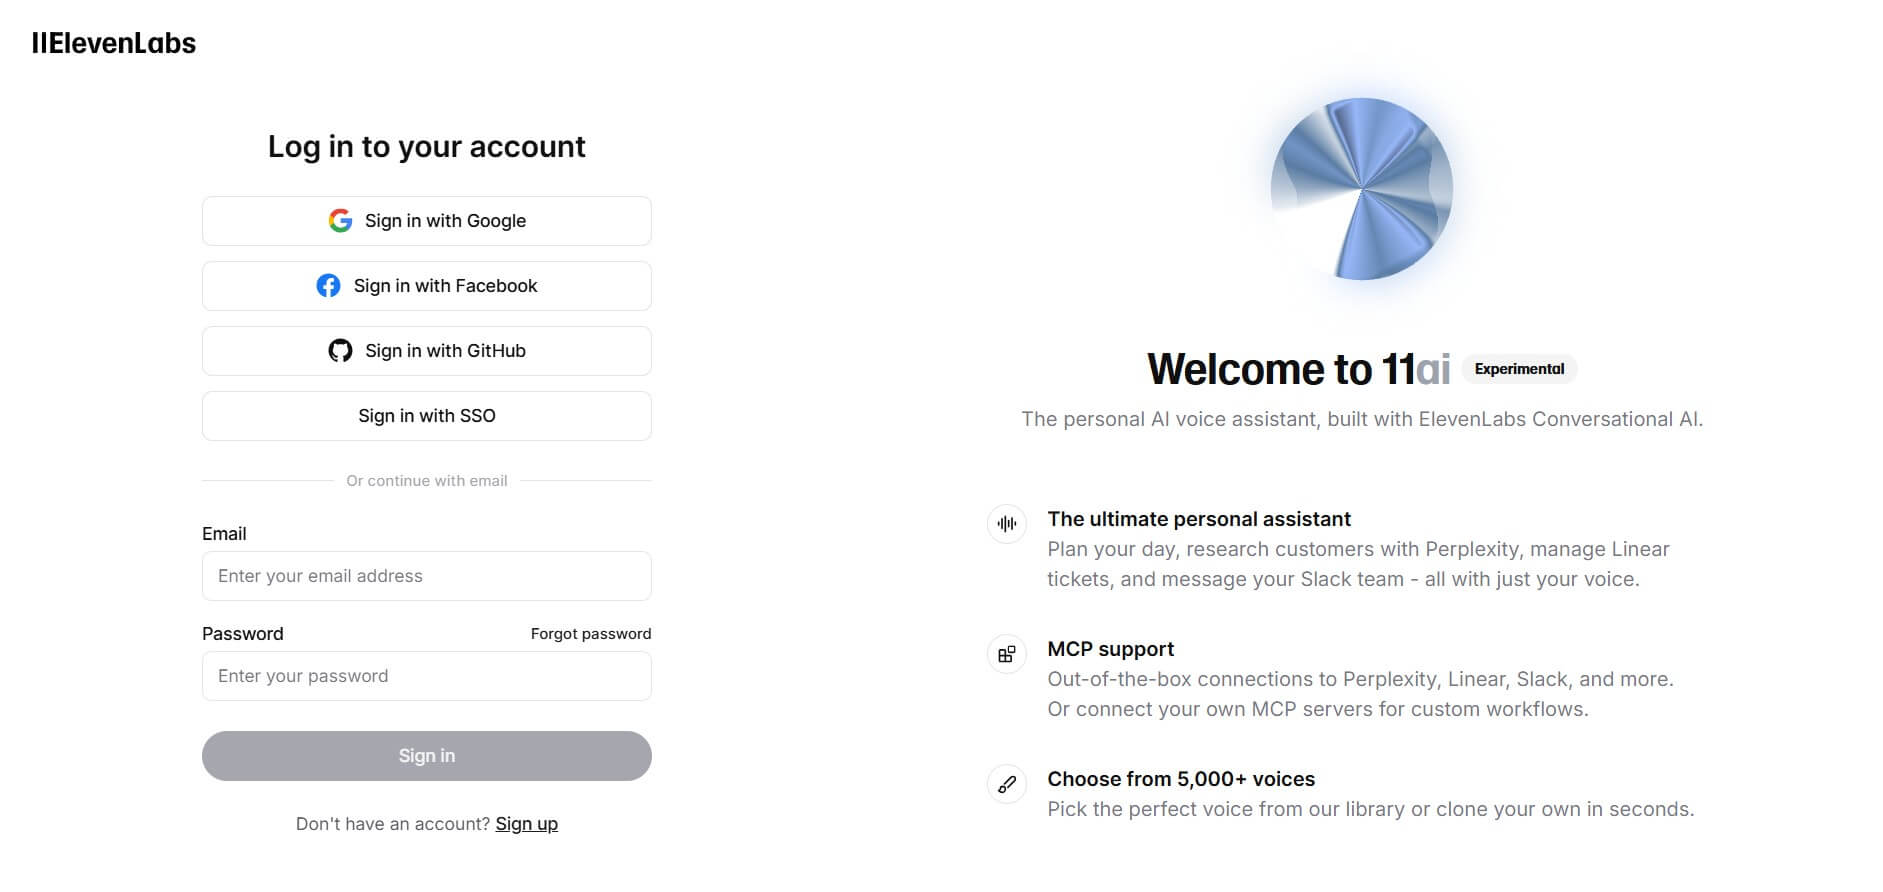The height and width of the screenshot is (892, 1883).
Task: Choose Sign in with GitHub
Action: click(427, 351)
